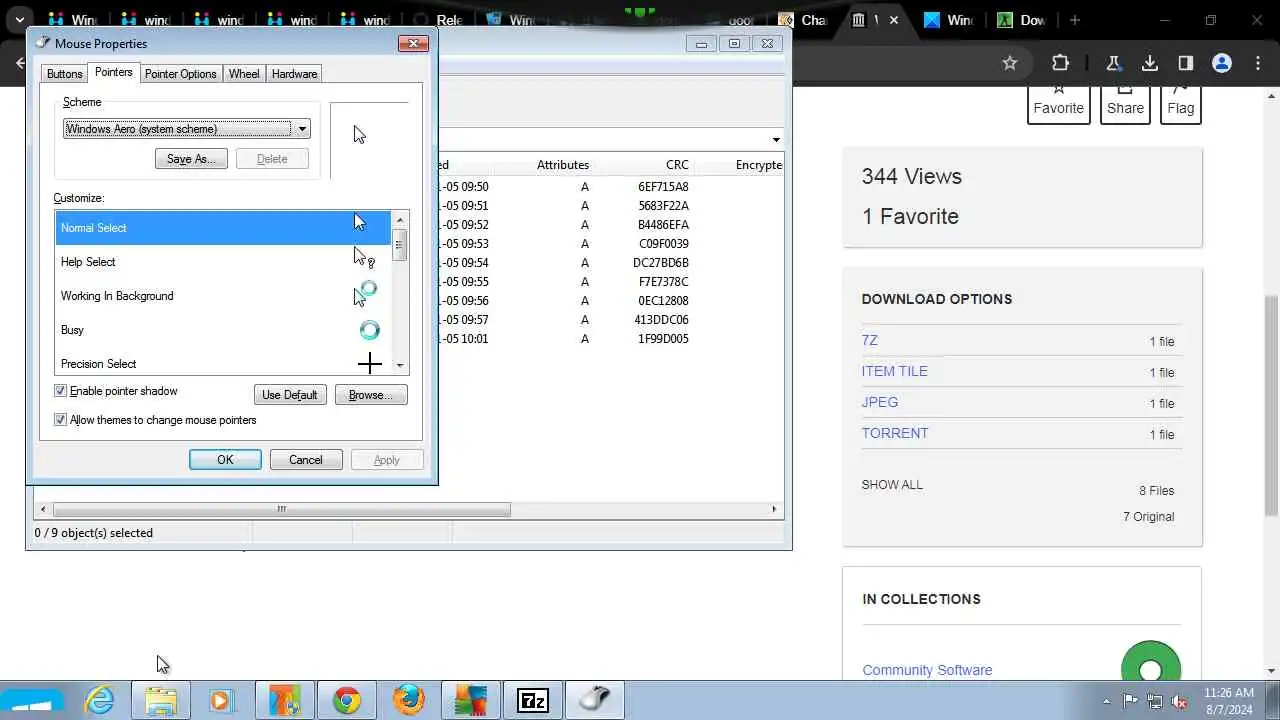Viewport: 1280px width, 720px height.
Task: Click the Favorite button on page
Action: click(x=1058, y=104)
